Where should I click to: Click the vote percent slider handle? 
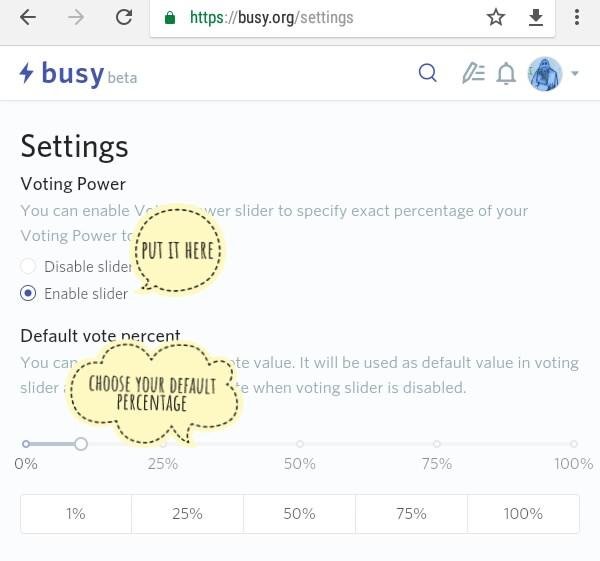click(x=81, y=444)
